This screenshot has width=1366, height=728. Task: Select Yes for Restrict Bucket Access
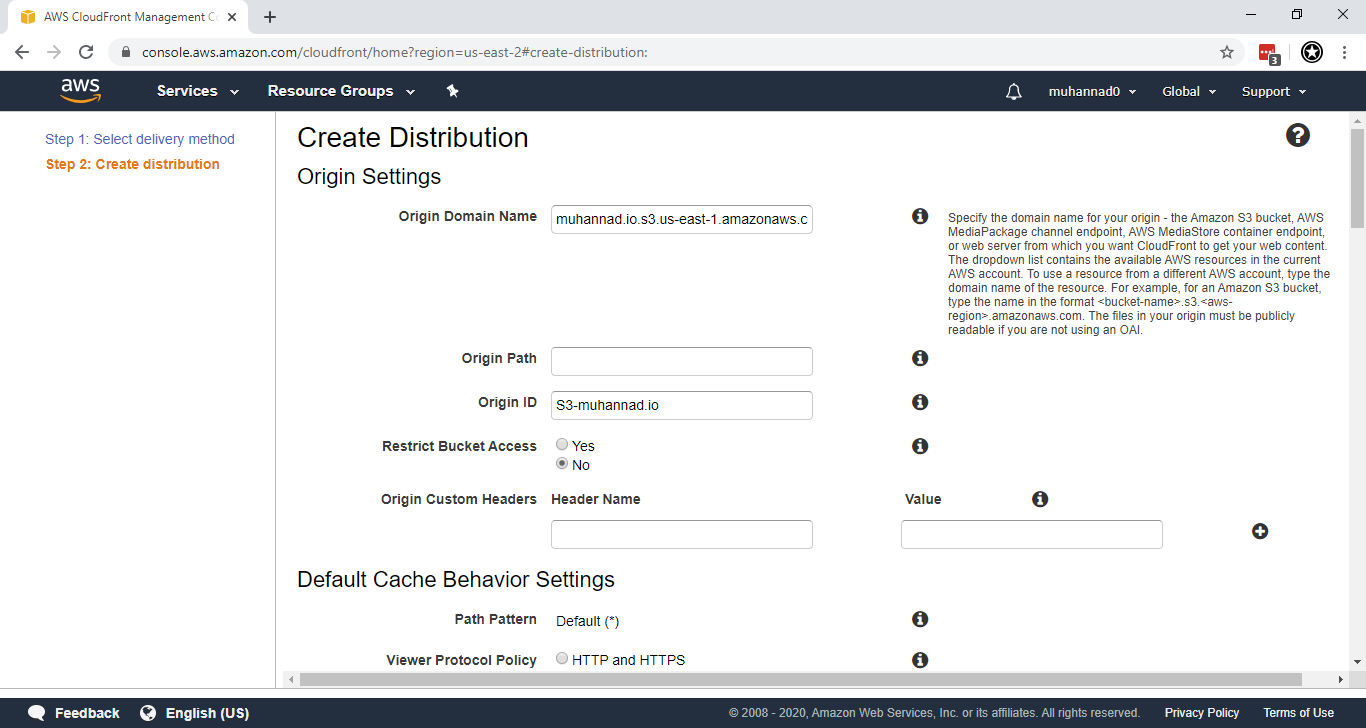click(x=561, y=444)
